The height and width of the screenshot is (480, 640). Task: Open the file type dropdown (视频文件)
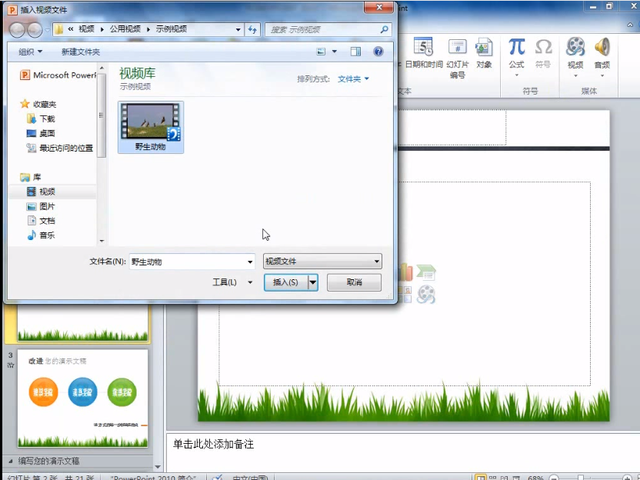click(x=321, y=261)
